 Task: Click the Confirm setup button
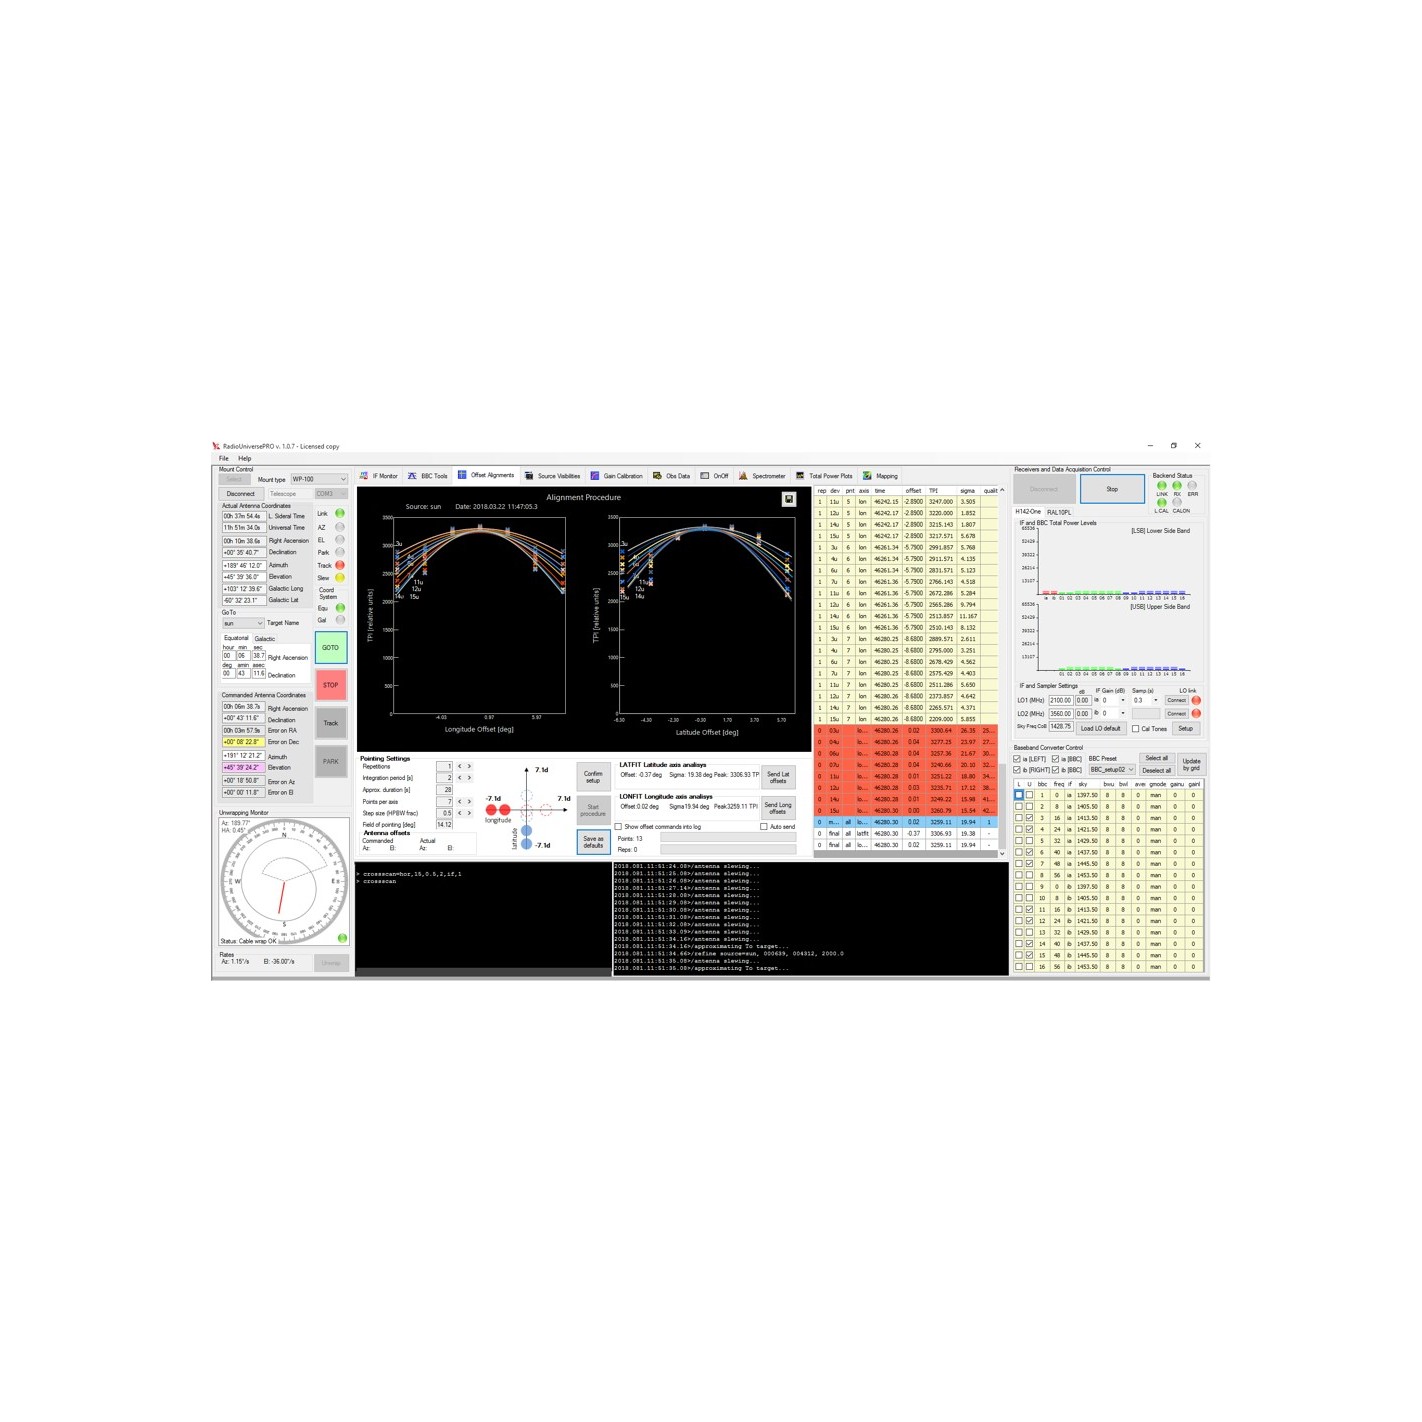[593, 777]
